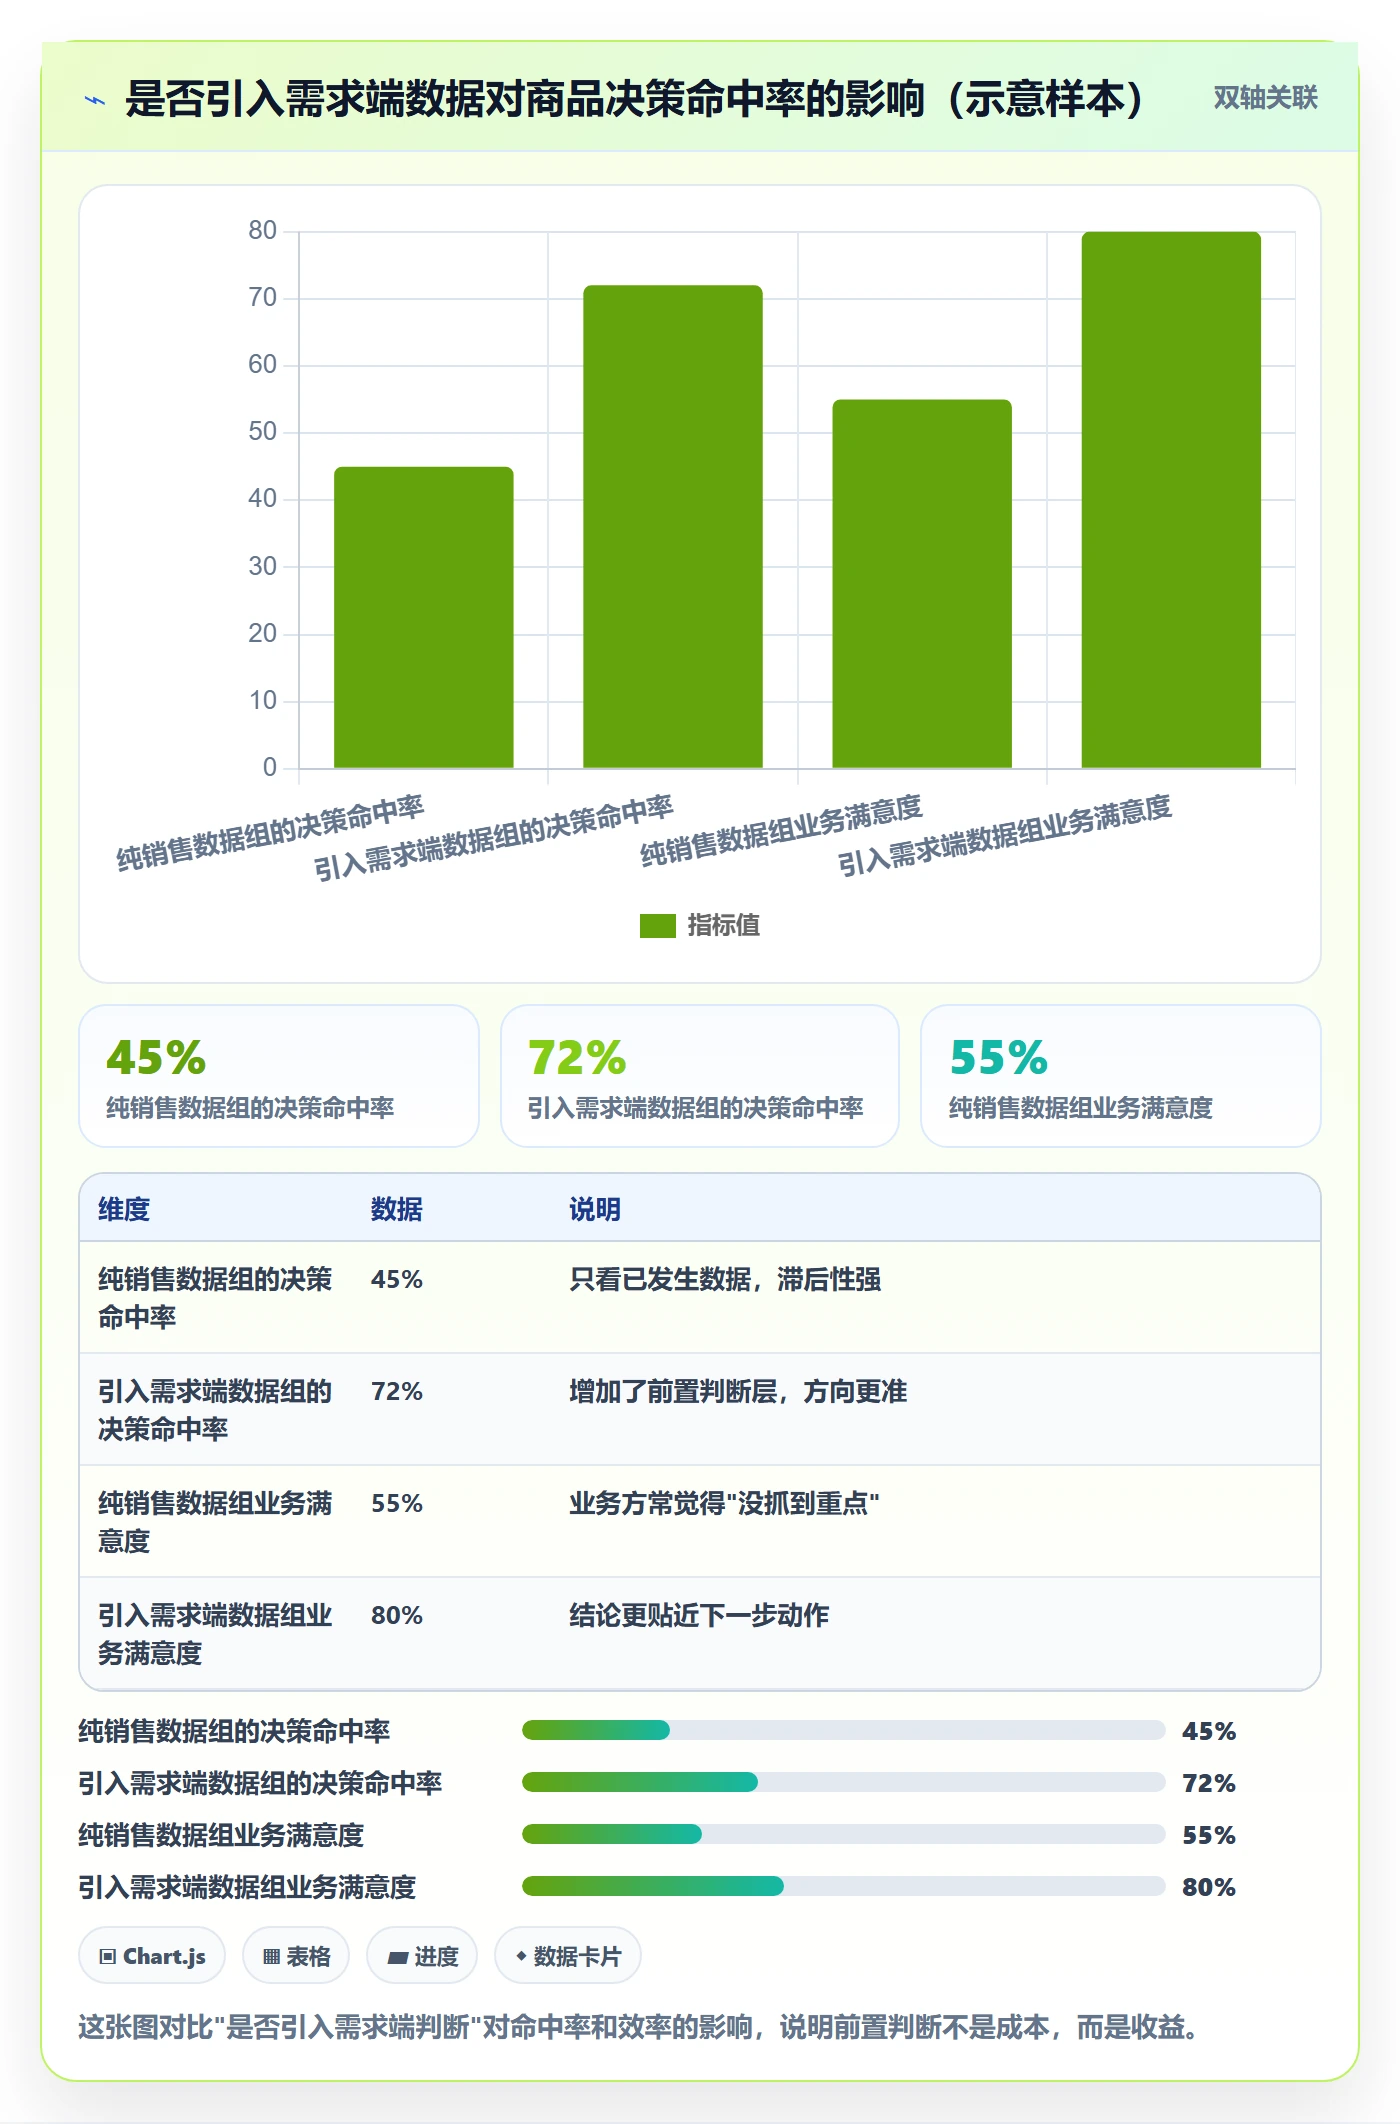Click the 数据 column header
Viewport: 1400px width, 2124px height.
point(397,1209)
